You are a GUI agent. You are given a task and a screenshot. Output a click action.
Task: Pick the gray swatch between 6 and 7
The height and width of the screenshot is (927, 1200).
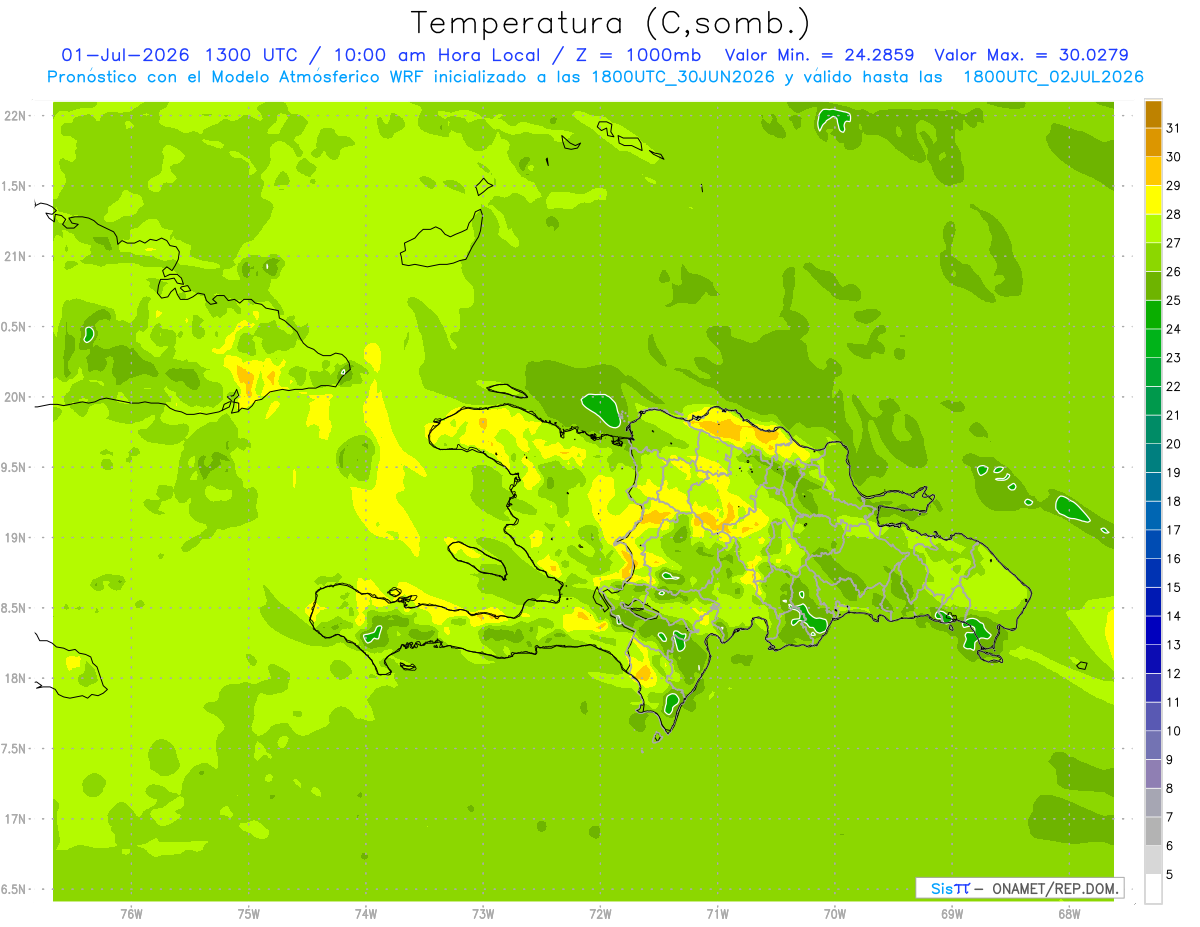(x=1153, y=832)
